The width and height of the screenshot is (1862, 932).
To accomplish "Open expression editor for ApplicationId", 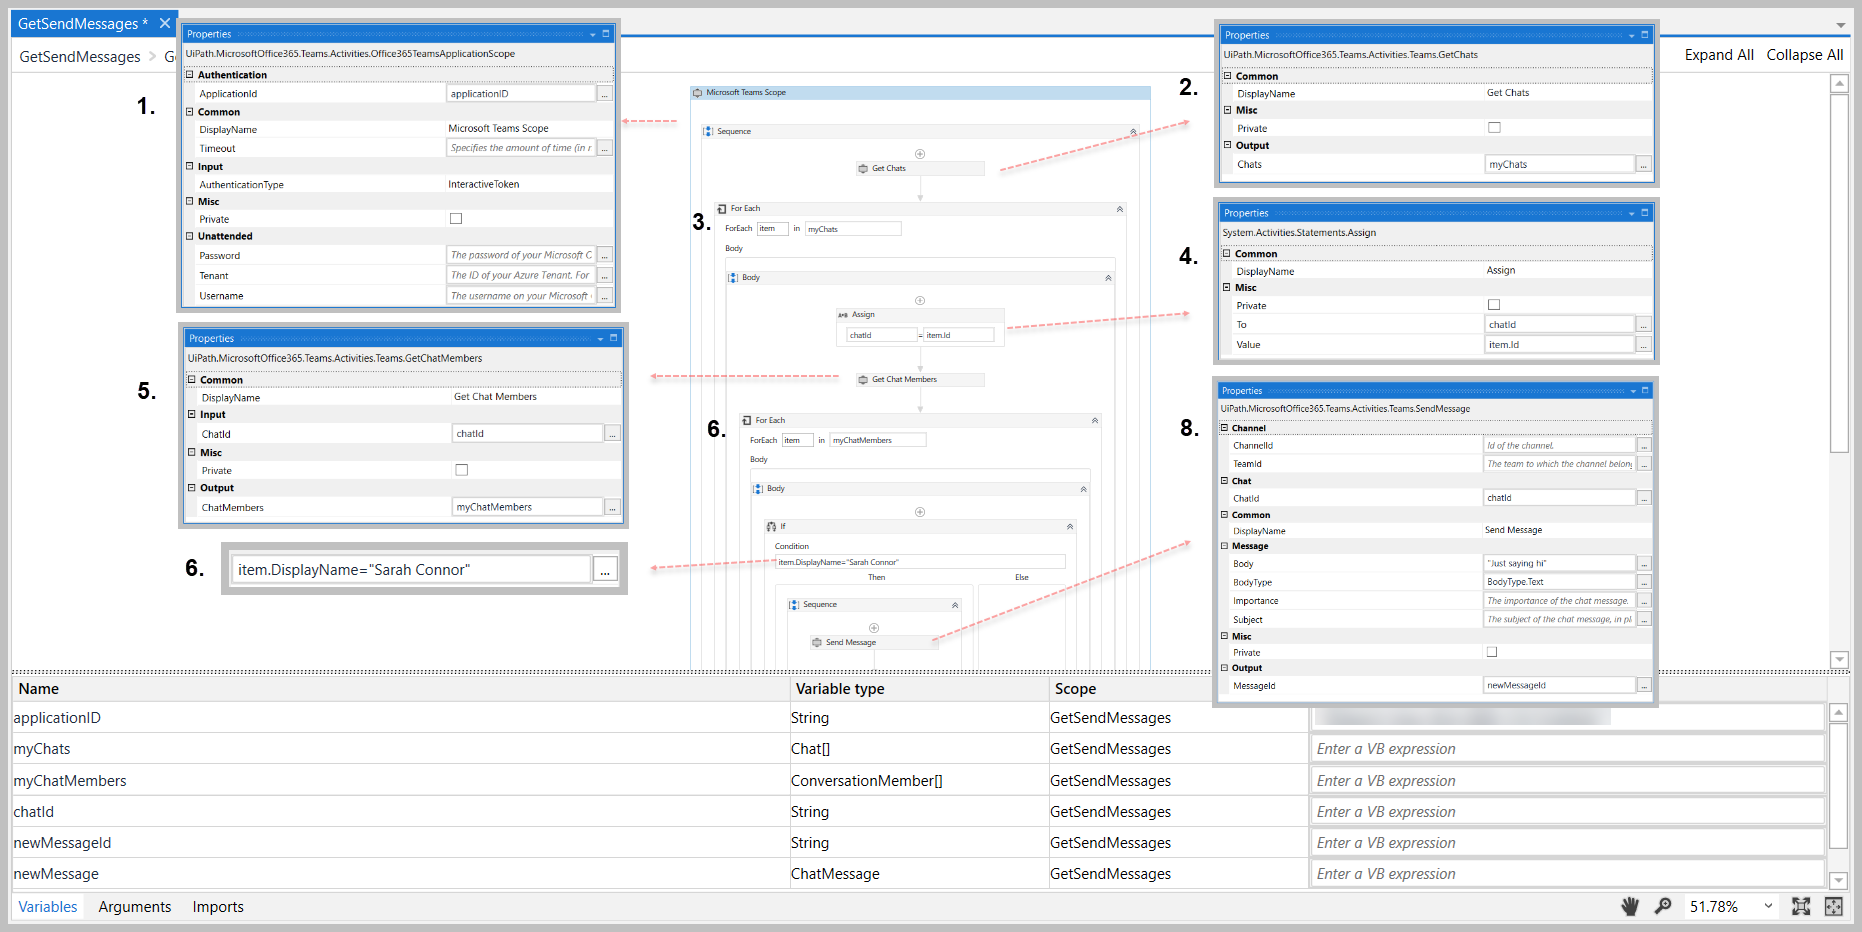I will 605,94.
